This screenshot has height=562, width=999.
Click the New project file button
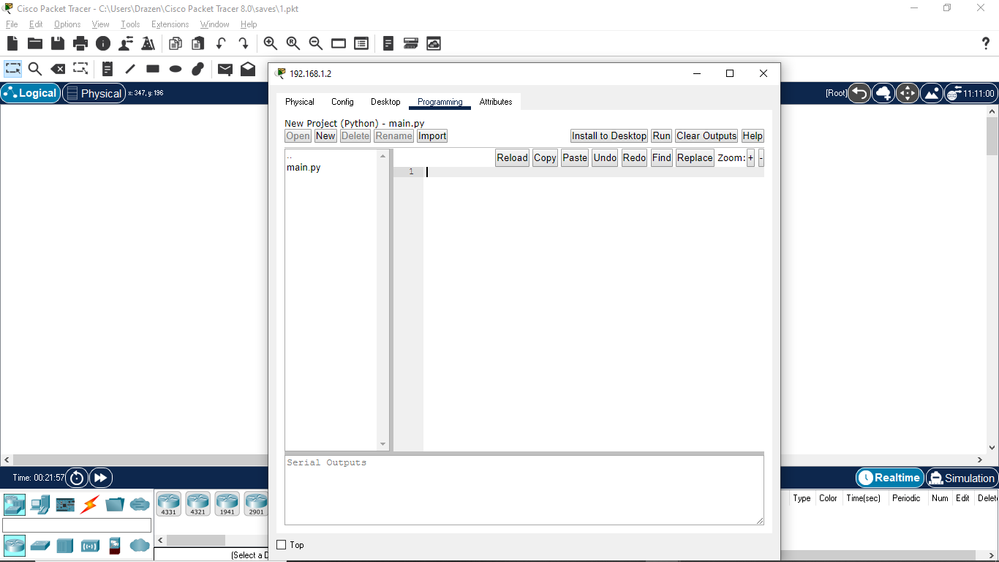coord(325,136)
